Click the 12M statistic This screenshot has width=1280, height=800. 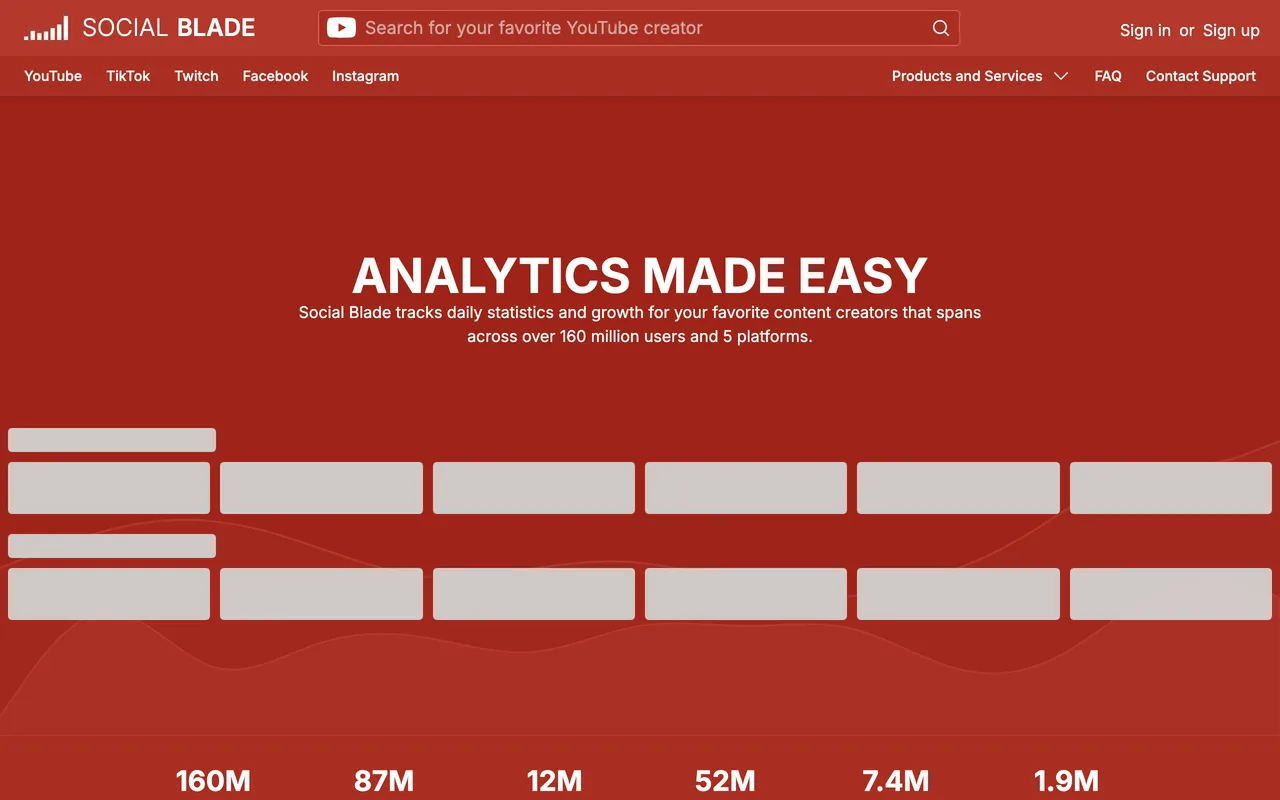point(554,781)
